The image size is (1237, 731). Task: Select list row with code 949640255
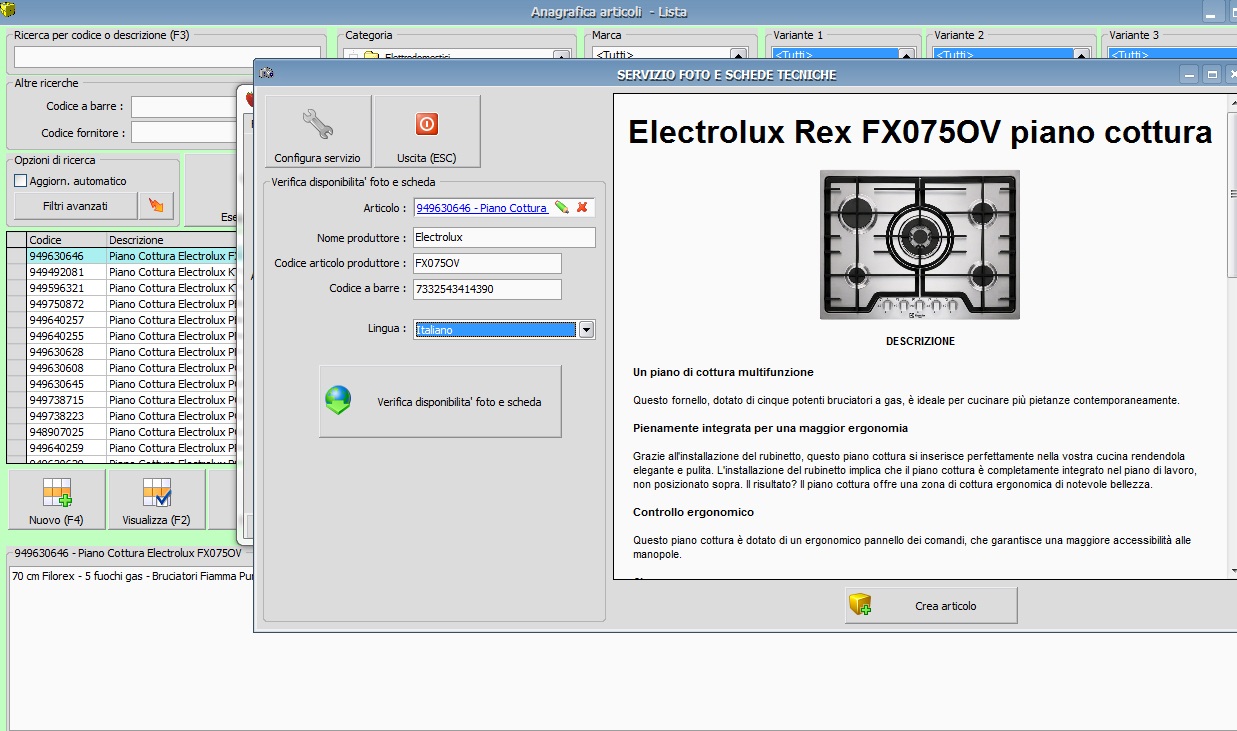click(122, 336)
